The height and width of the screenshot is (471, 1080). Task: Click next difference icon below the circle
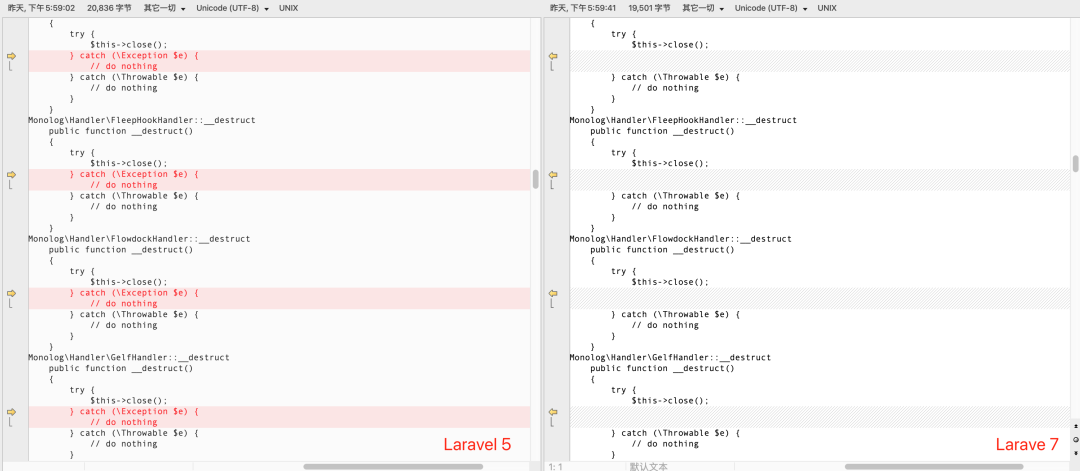[1075, 451]
